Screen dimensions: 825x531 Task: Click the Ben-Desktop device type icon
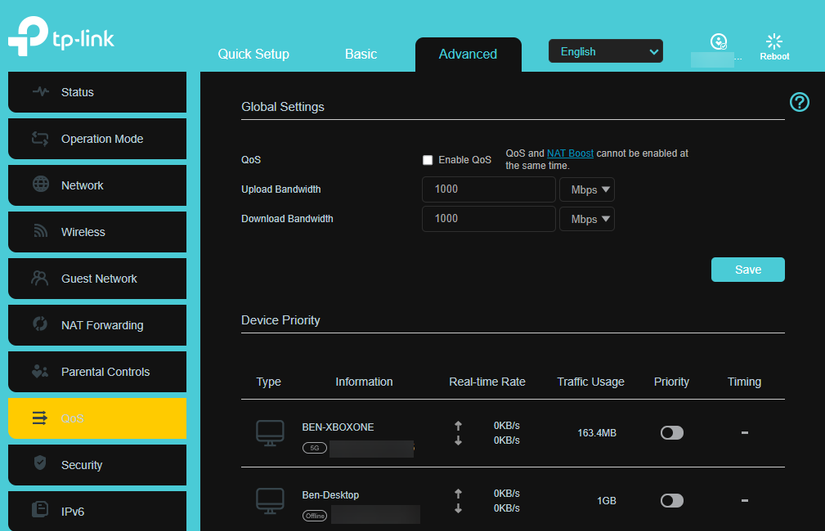tap(270, 500)
